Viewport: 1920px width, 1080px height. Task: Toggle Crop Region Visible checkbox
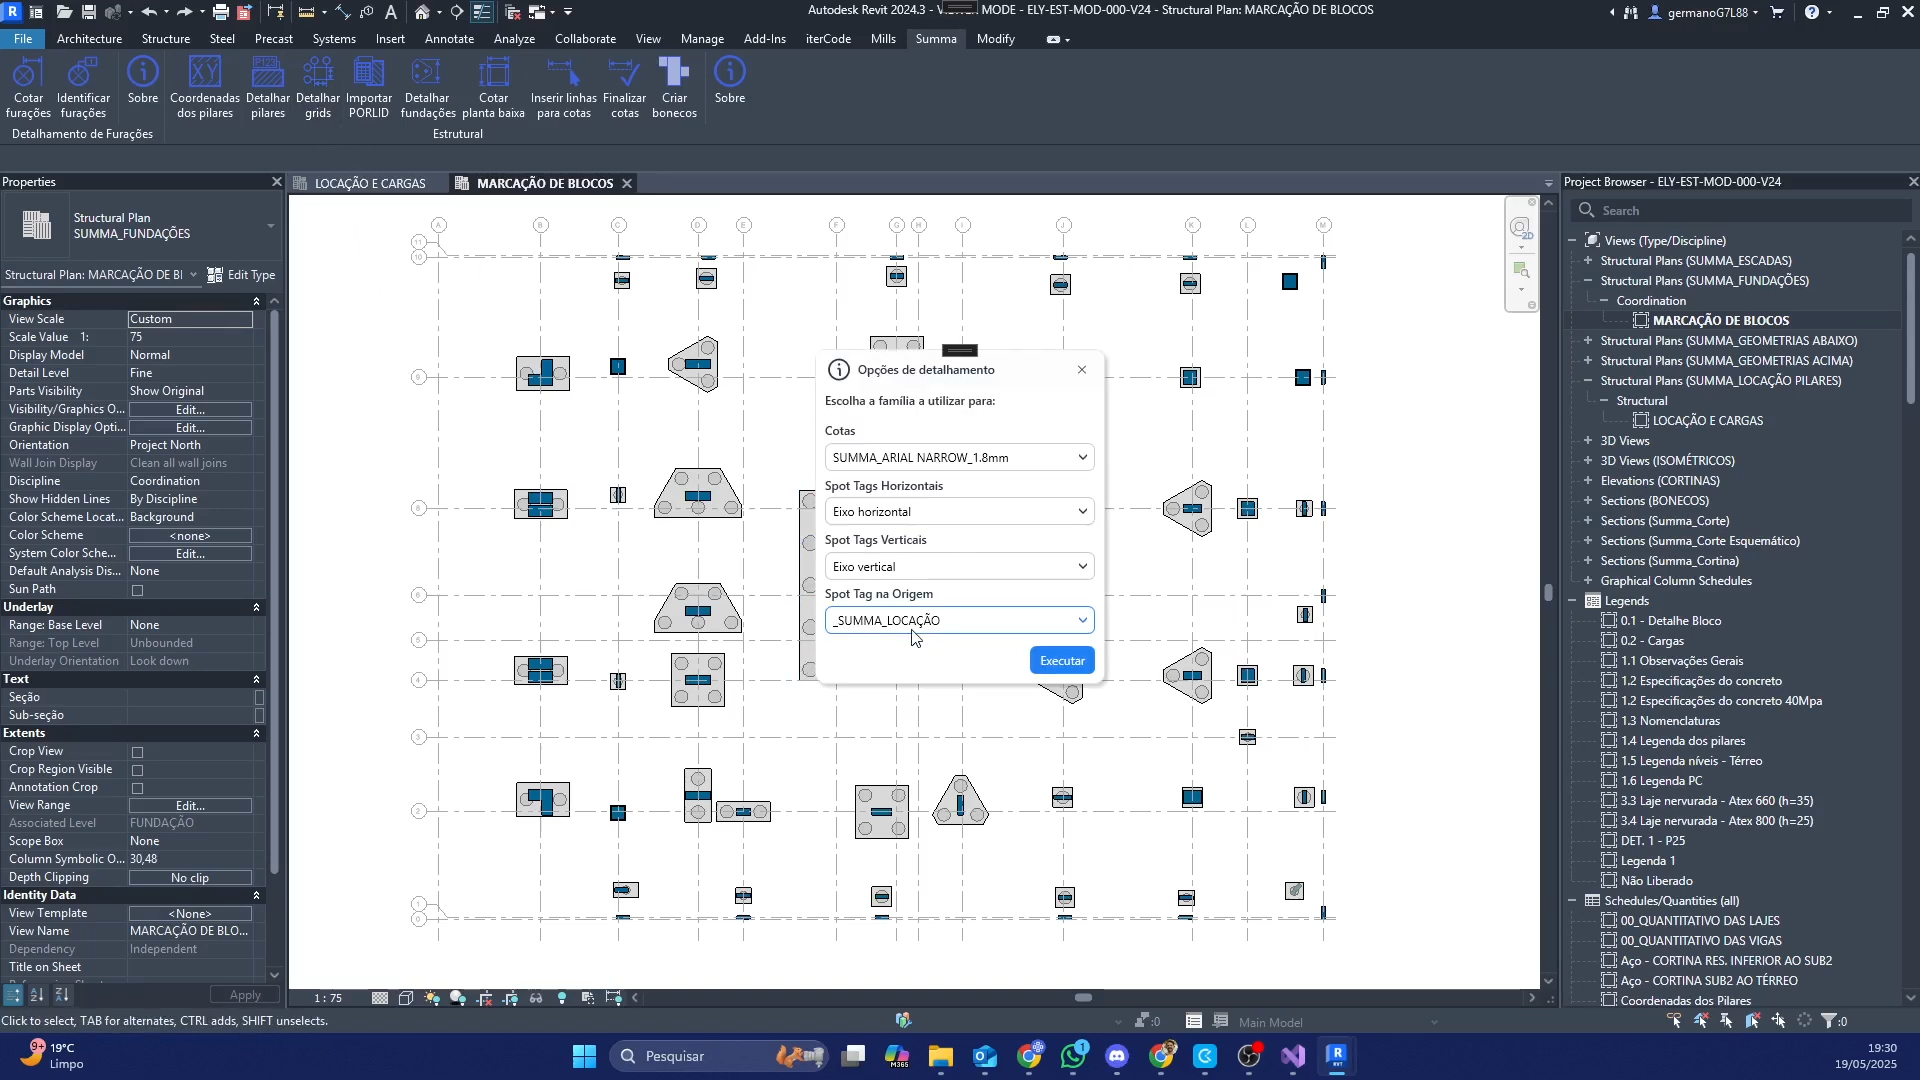pyautogui.click(x=138, y=770)
